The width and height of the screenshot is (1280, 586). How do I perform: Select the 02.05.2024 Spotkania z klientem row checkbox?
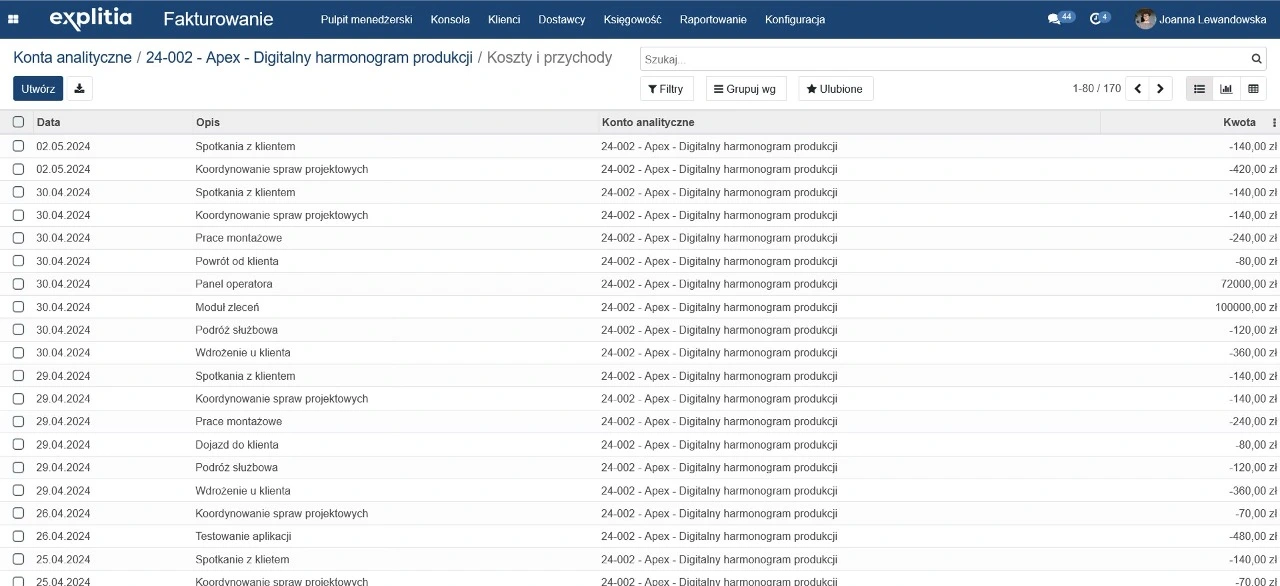(x=18, y=146)
